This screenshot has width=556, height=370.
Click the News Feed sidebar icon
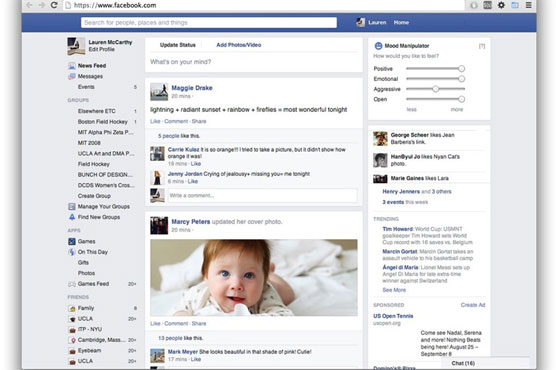point(72,66)
